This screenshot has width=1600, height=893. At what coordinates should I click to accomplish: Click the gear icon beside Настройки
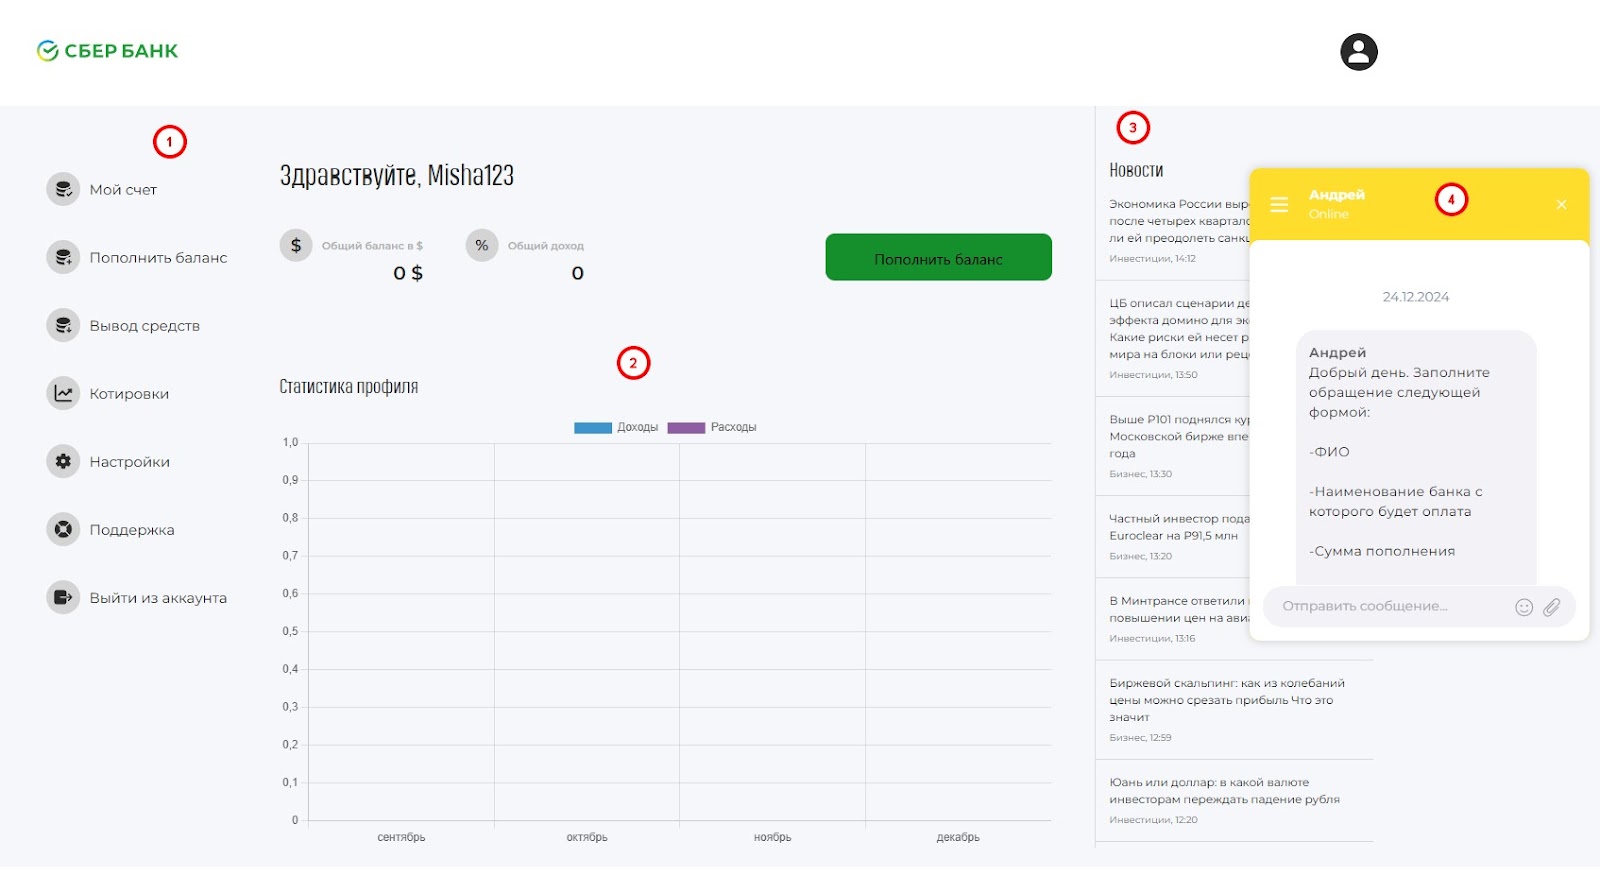tap(63, 461)
